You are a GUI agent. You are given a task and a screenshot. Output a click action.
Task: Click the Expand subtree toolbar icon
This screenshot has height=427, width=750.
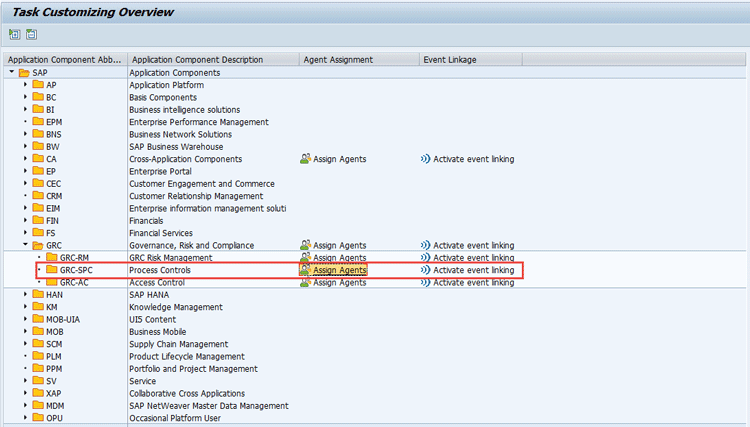[x=15, y=34]
